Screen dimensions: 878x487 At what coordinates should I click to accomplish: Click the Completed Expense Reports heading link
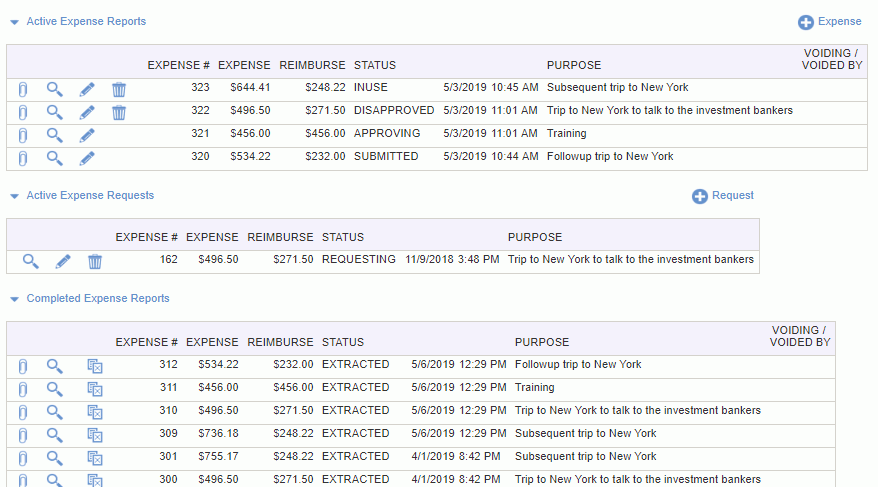[98, 298]
